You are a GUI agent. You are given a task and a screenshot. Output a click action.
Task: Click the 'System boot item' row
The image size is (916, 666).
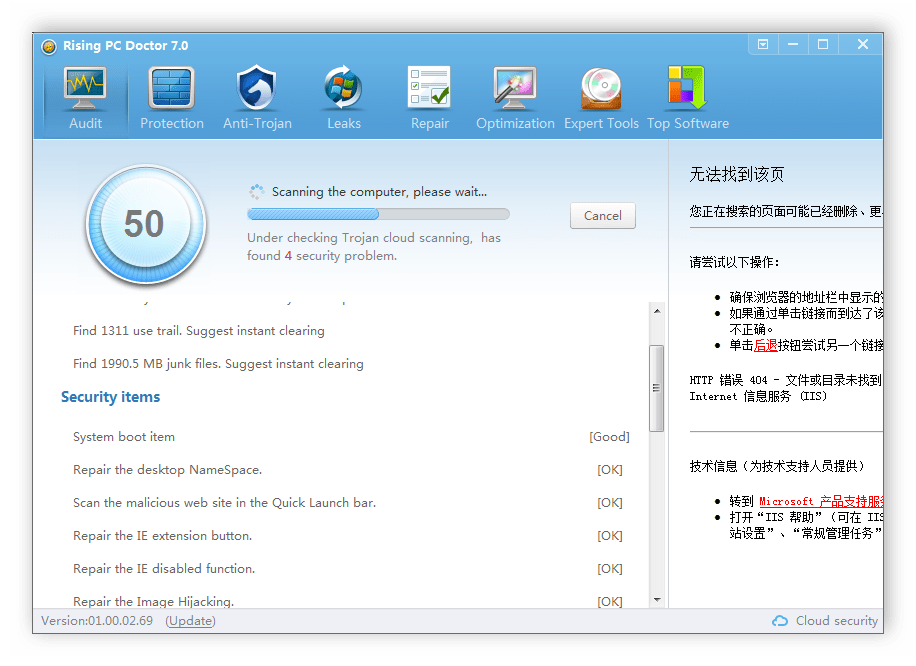(351, 437)
